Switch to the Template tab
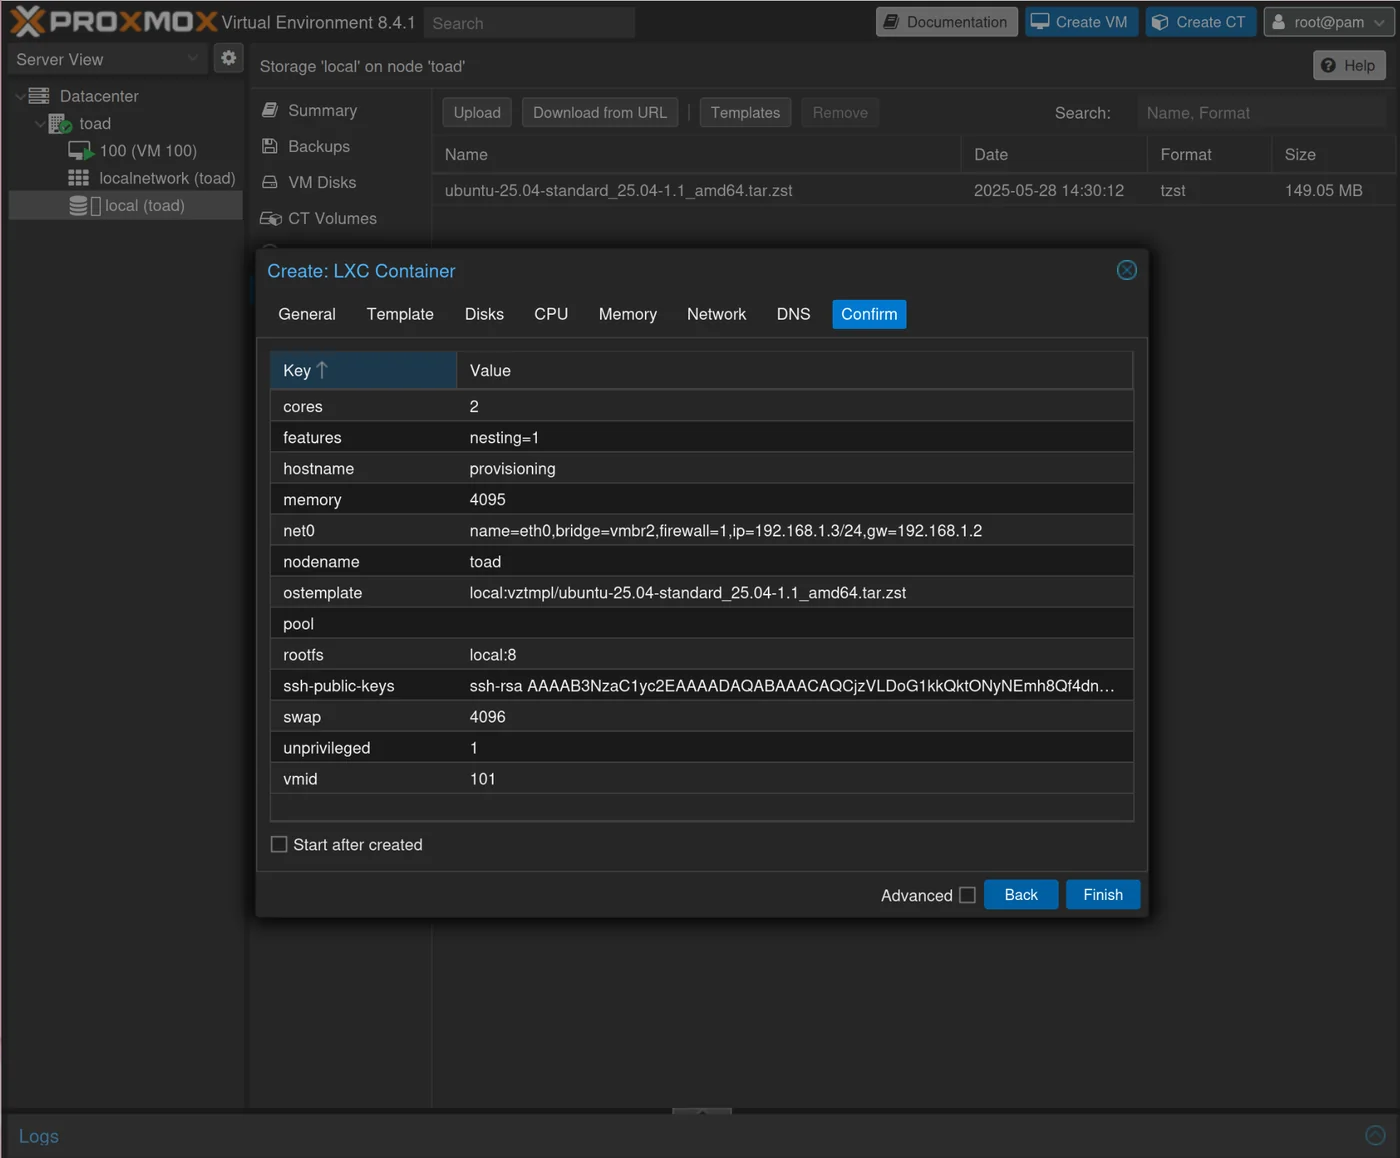The image size is (1400, 1158). point(400,314)
